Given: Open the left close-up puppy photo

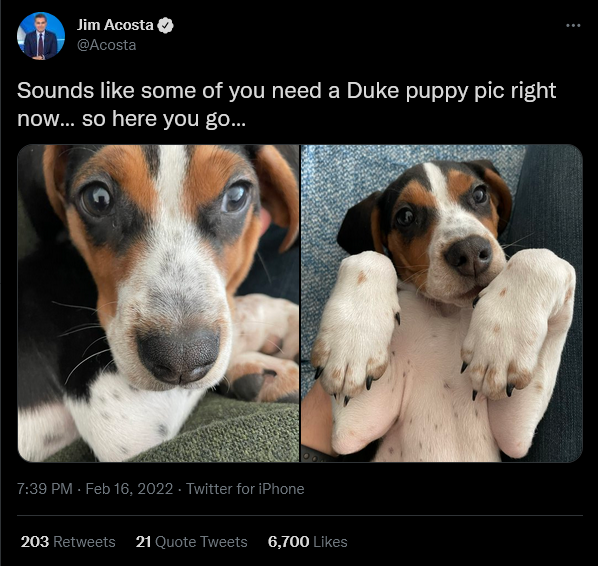Looking at the screenshot, I should pyautogui.click(x=158, y=303).
